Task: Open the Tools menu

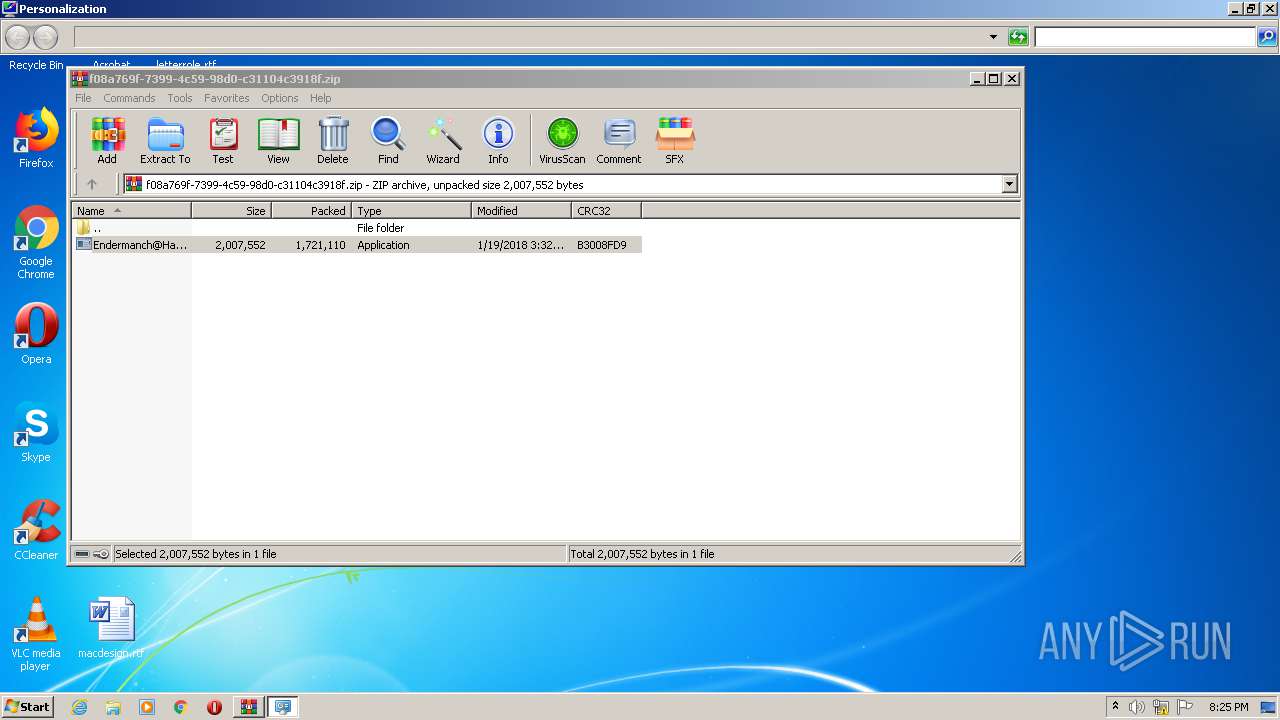Action: pyautogui.click(x=180, y=98)
